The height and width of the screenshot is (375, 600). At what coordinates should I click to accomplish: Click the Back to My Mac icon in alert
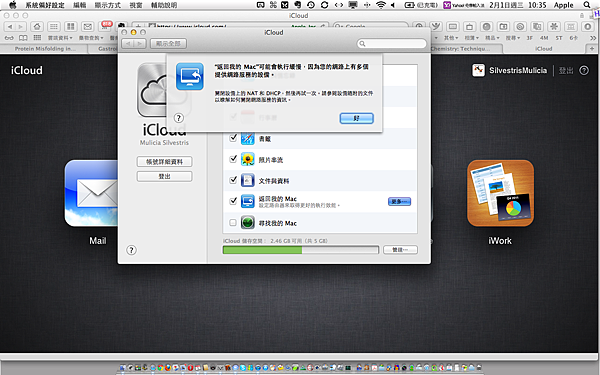point(190,77)
